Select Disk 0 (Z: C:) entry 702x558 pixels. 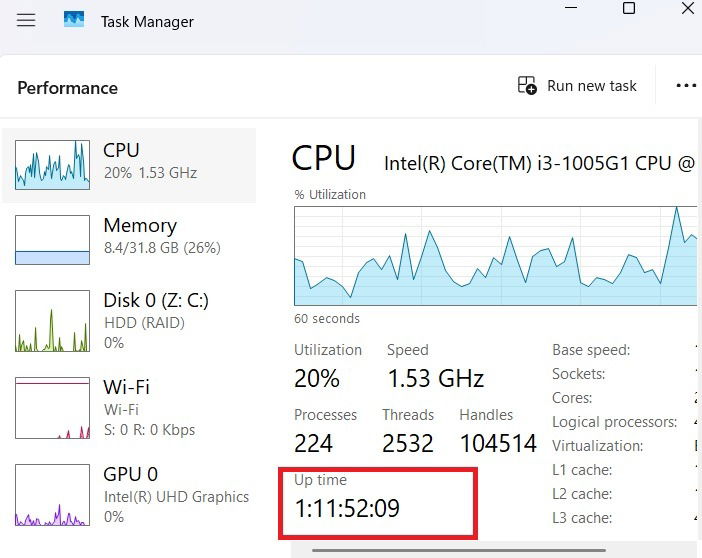(129, 321)
